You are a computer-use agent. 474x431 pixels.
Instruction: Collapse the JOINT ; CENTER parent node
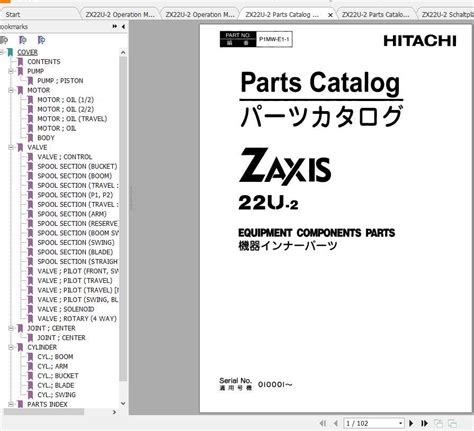point(11,328)
